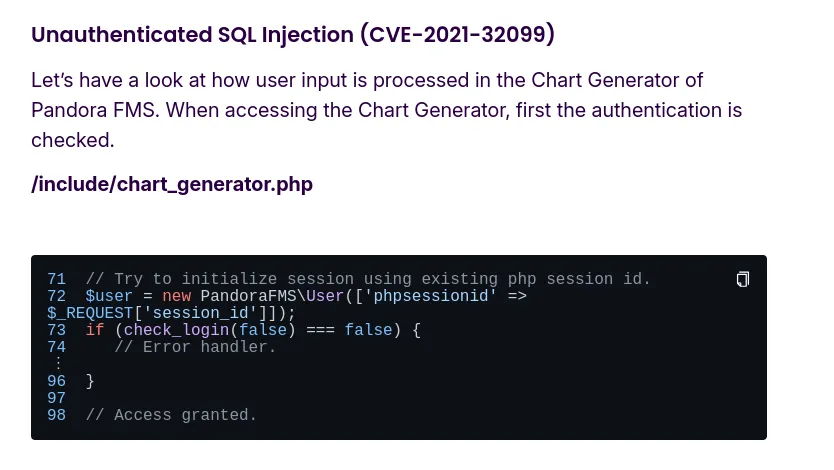834x470 pixels.
Task: Click line number 96 in code
Action: pos(56,381)
